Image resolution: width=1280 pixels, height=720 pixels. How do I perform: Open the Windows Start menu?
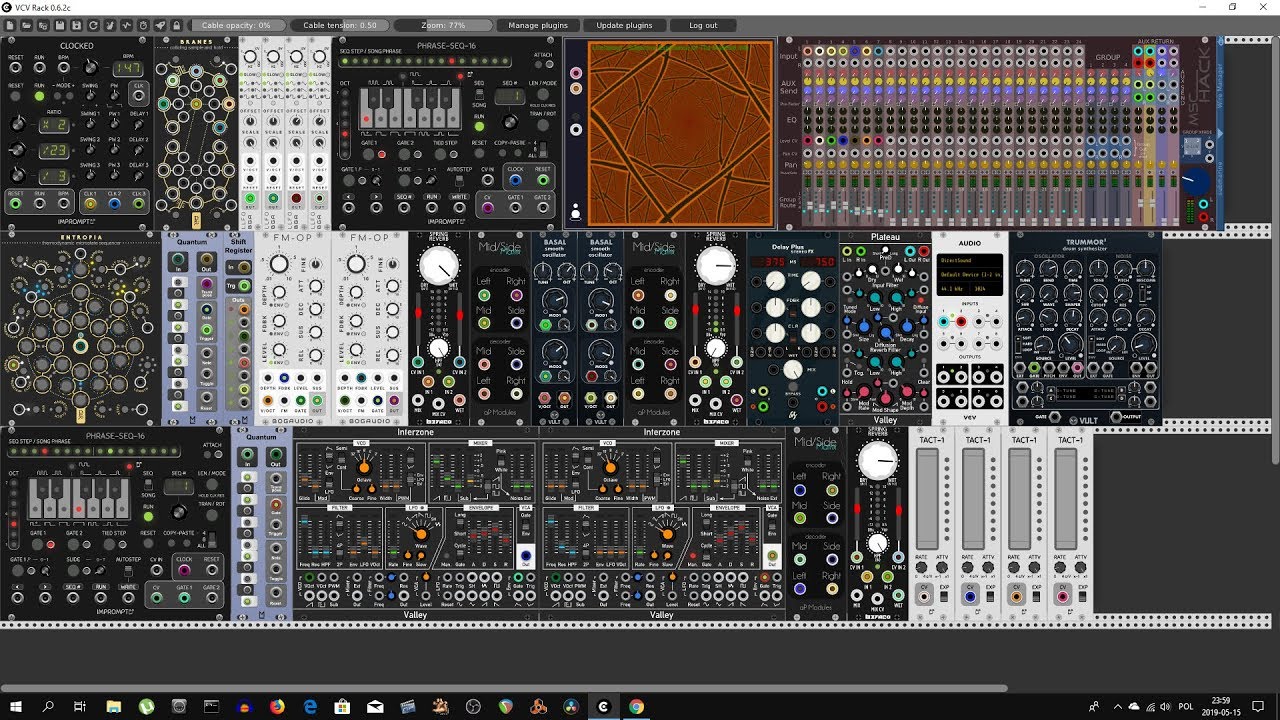click(x=16, y=706)
